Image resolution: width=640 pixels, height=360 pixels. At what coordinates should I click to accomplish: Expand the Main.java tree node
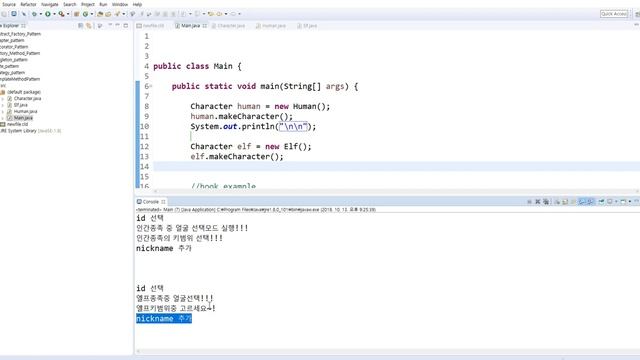pos(3,118)
